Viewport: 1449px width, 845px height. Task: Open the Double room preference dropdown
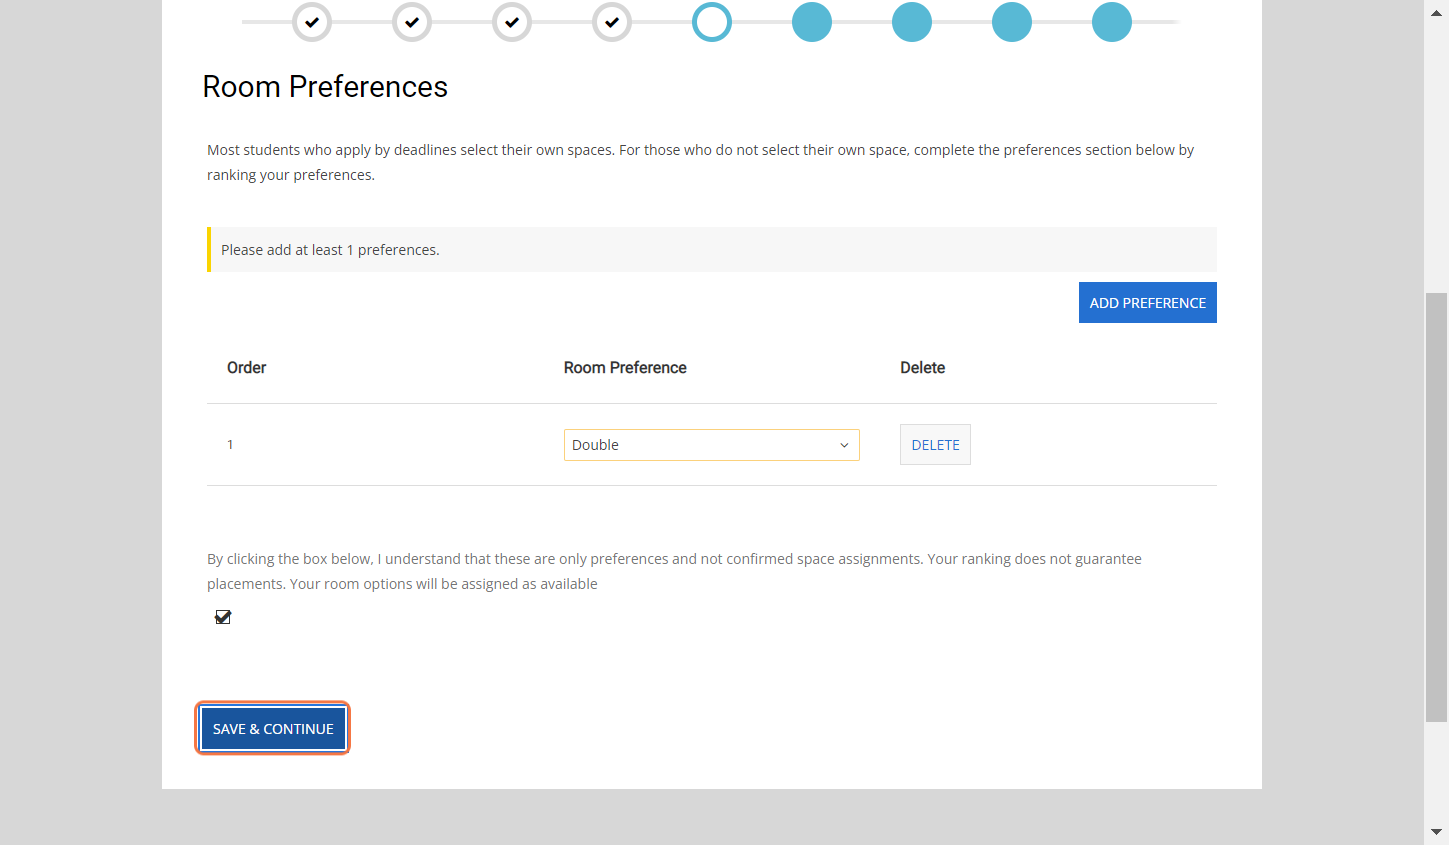[x=712, y=445]
